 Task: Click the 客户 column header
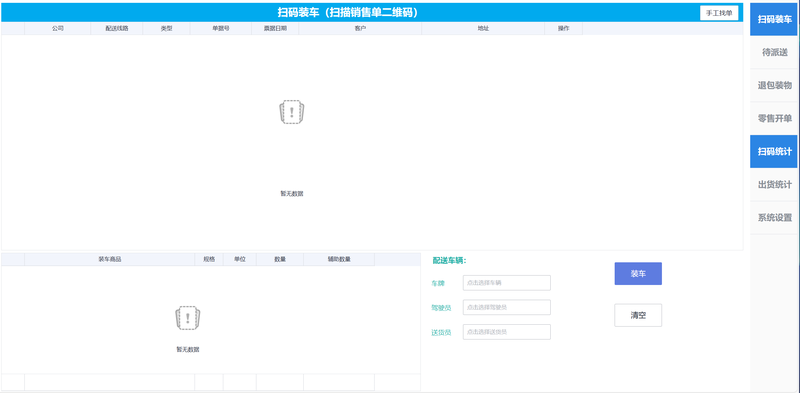(360, 29)
